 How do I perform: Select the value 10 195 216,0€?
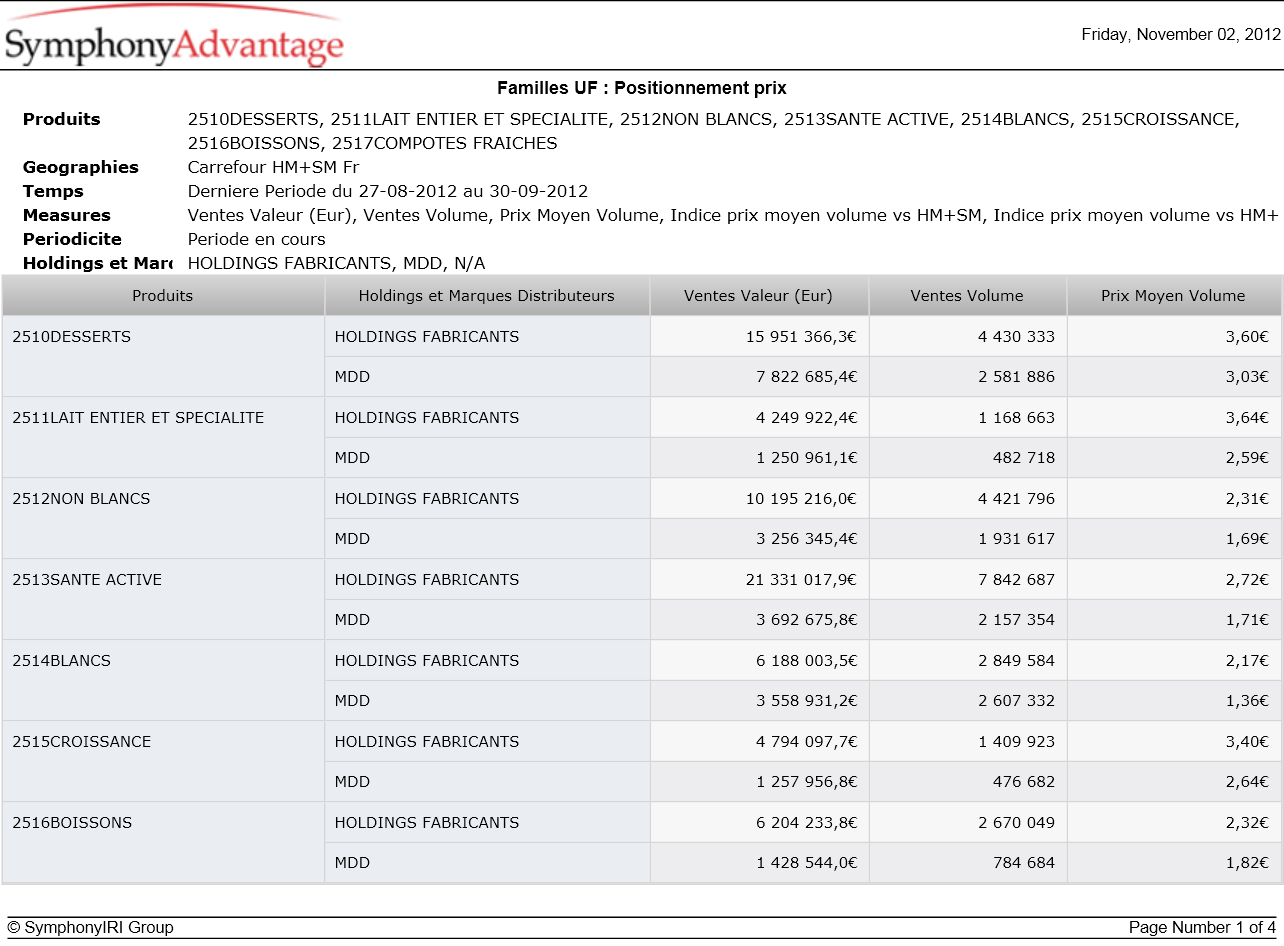click(801, 499)
